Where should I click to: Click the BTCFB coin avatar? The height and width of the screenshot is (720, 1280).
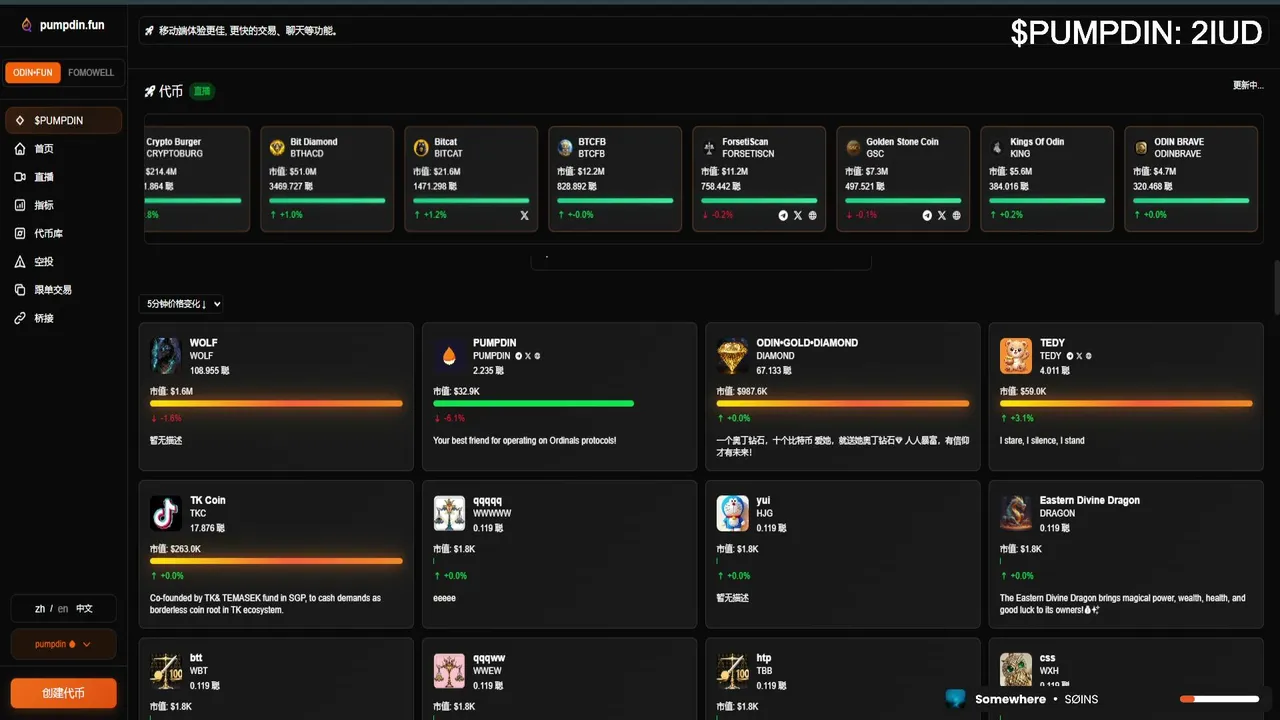[565, 148]
